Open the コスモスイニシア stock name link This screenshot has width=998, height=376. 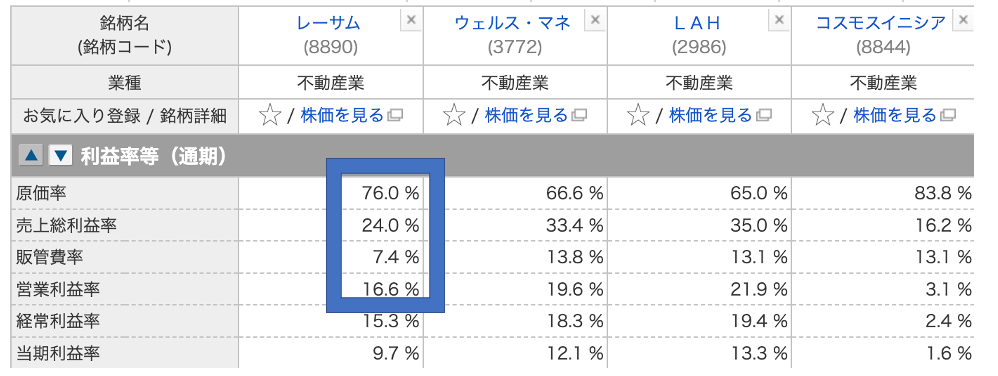coord(882,24)
